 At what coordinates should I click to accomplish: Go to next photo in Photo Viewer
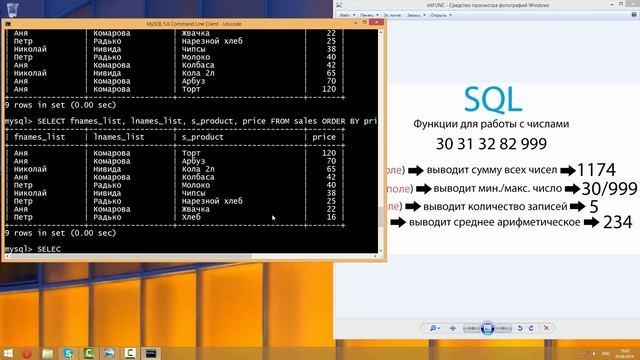pos(503,328)
